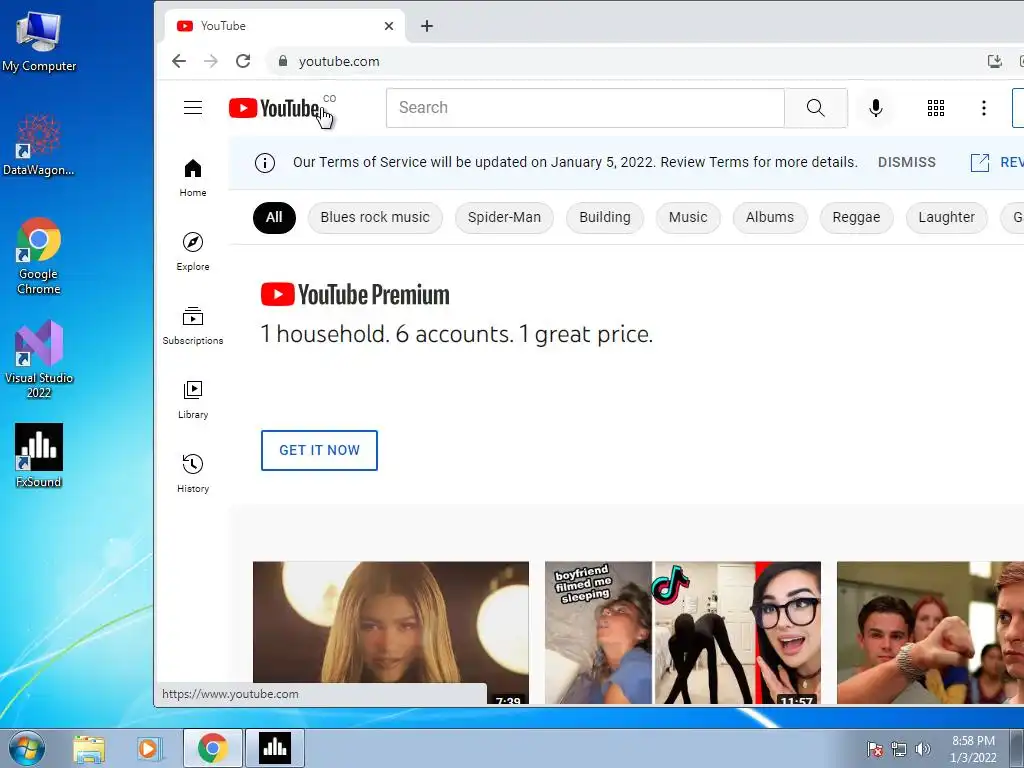Click the YouTube Premium banner logo
Viewport: 1024px width, 768px height.
[355, 295]
